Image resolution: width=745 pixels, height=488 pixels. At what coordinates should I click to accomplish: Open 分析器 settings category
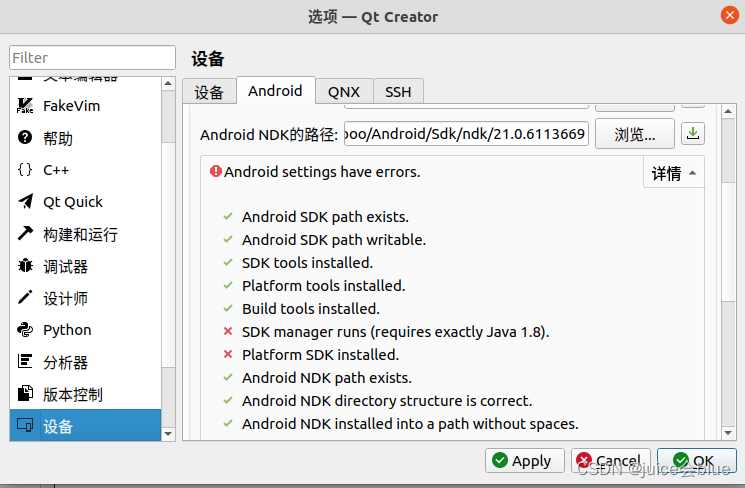(86, 362)
